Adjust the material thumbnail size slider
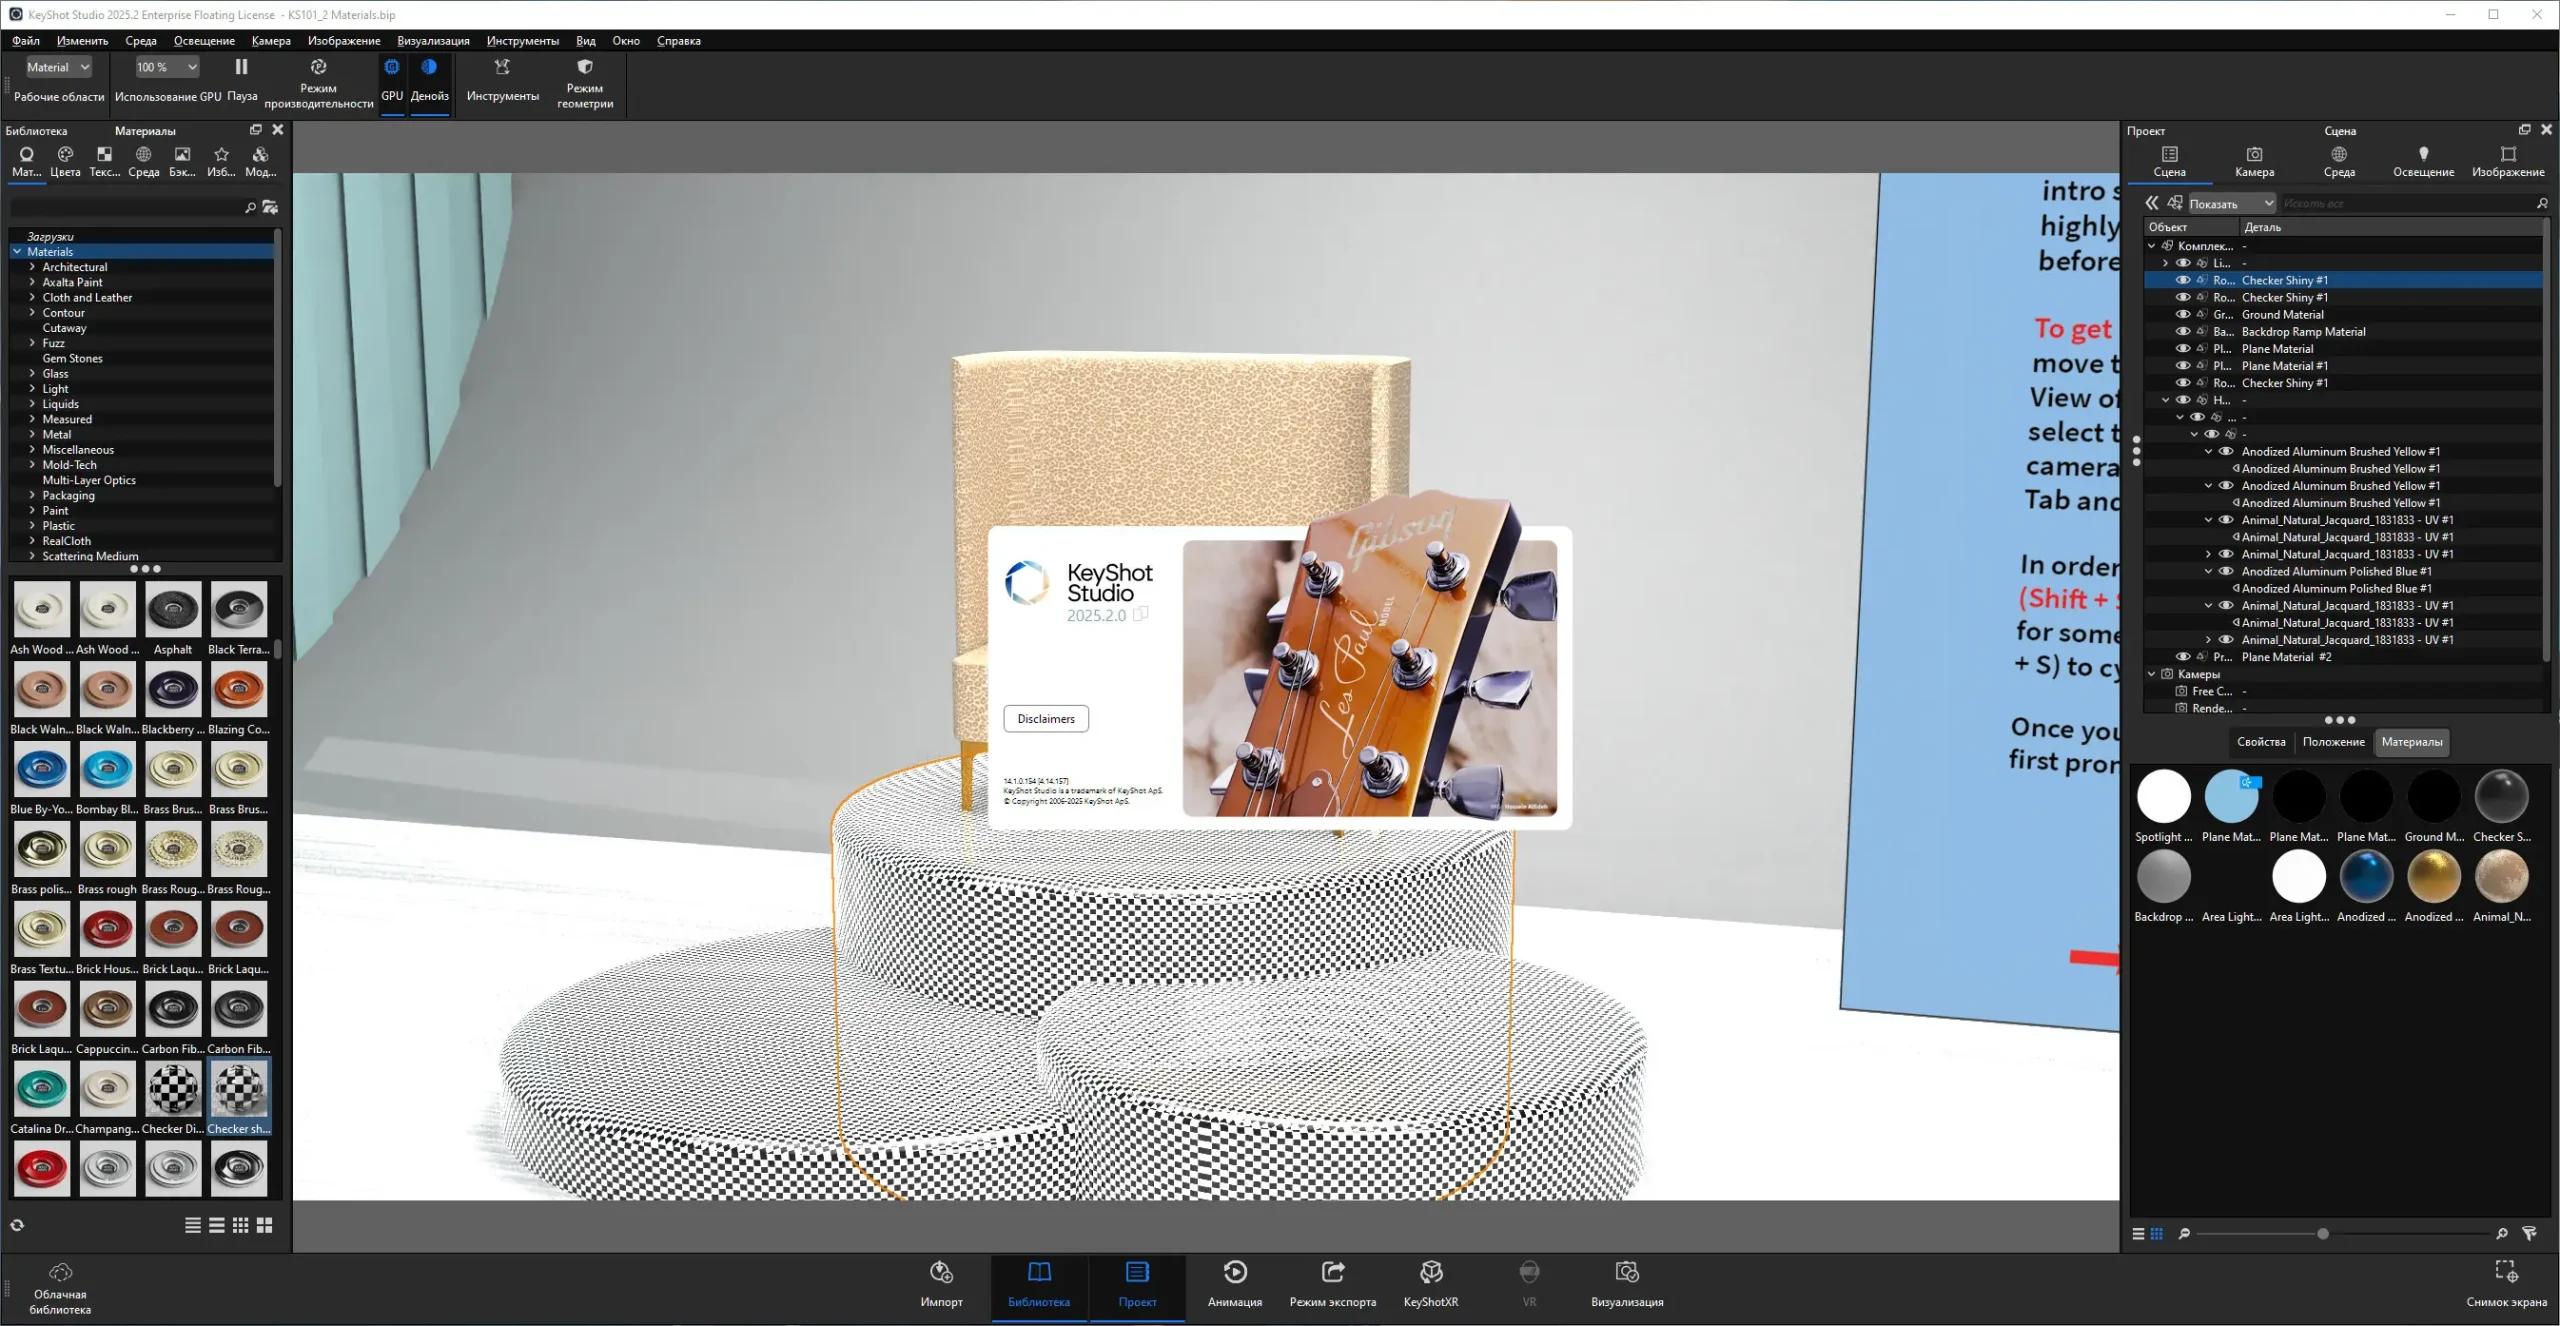2560x1326 pixels. 2323,1234
